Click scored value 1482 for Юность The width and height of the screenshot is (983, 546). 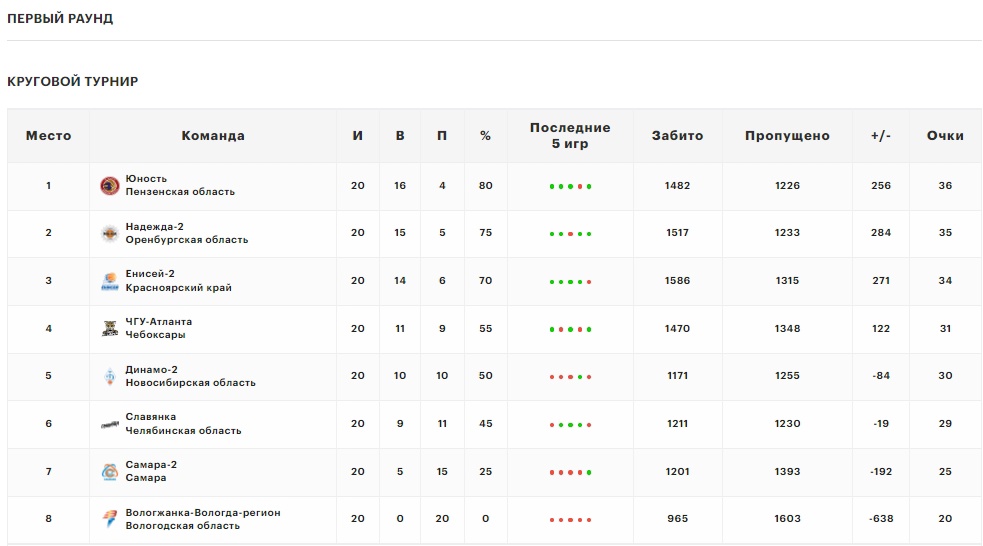pos(678,186)
